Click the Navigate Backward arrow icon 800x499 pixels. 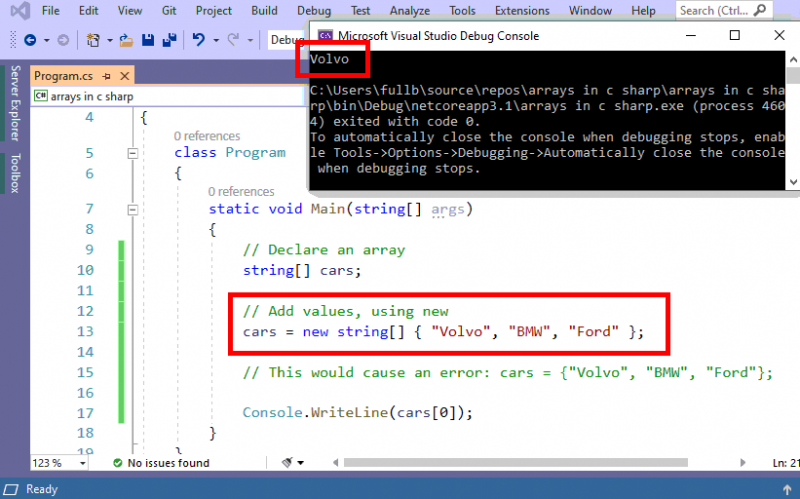click(x=29, y=40)
